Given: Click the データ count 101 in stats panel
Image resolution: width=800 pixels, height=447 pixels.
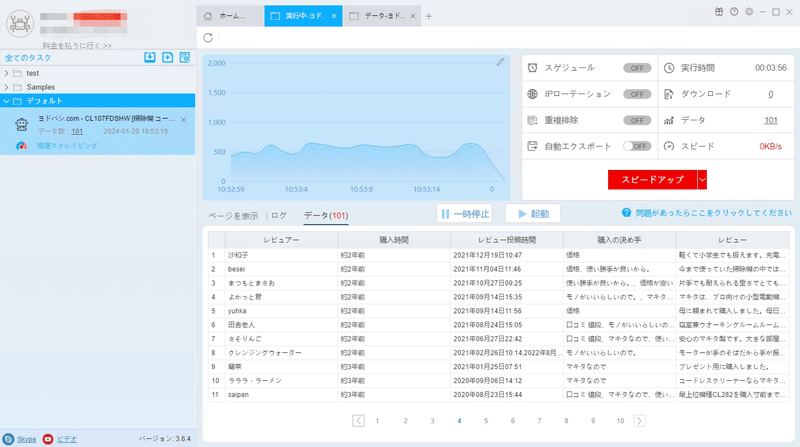Looking at the screenshot, I should [x=770, y=120].
